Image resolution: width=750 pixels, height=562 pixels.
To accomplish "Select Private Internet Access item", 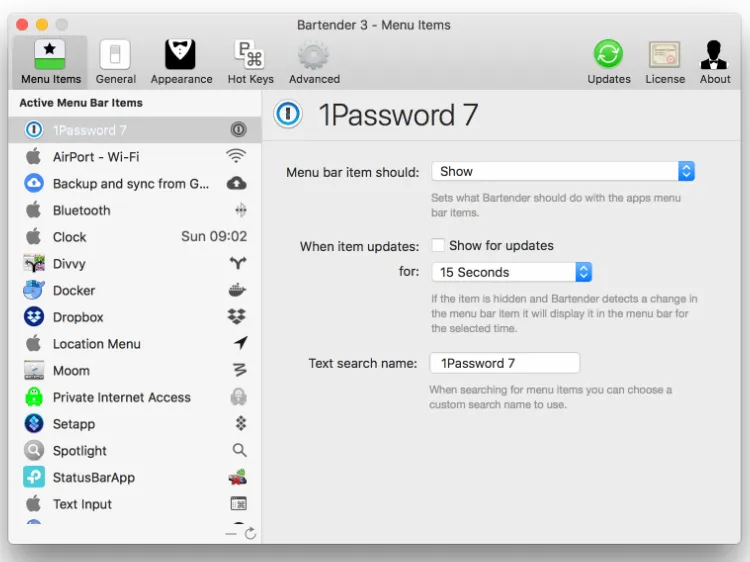I will point(135,397).
